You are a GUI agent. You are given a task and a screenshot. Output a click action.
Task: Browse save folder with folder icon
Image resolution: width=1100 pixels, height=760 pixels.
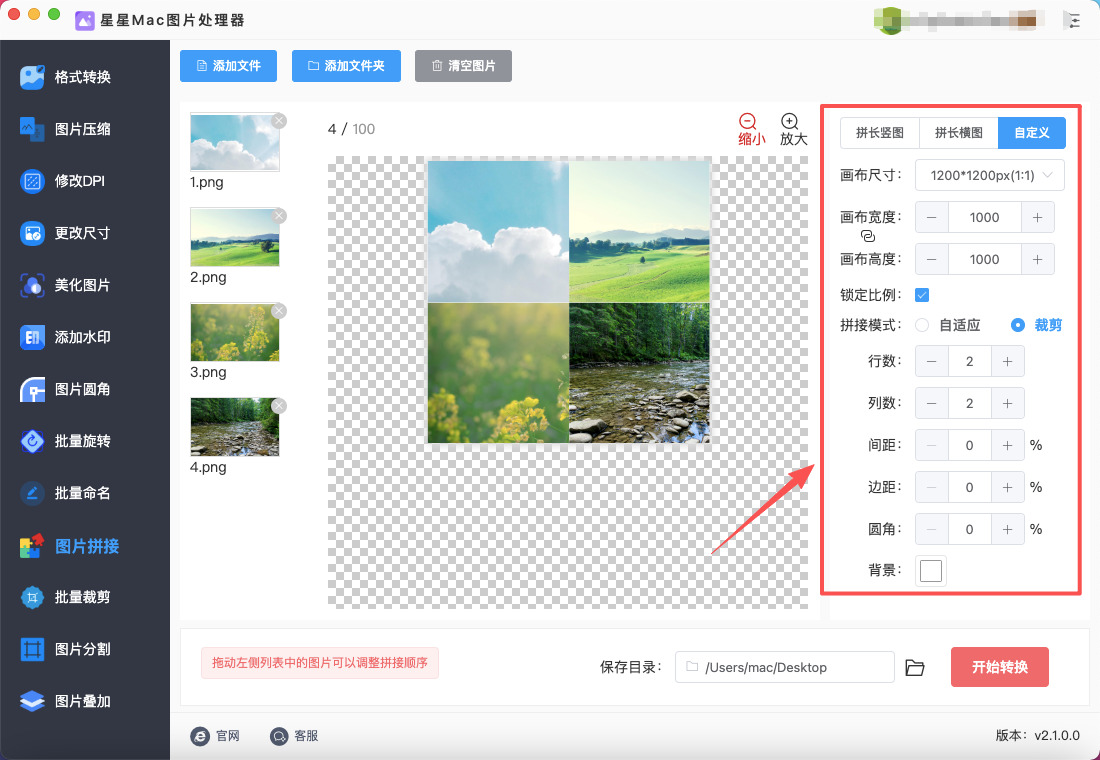pyautogui.click(x=915, y=667)
